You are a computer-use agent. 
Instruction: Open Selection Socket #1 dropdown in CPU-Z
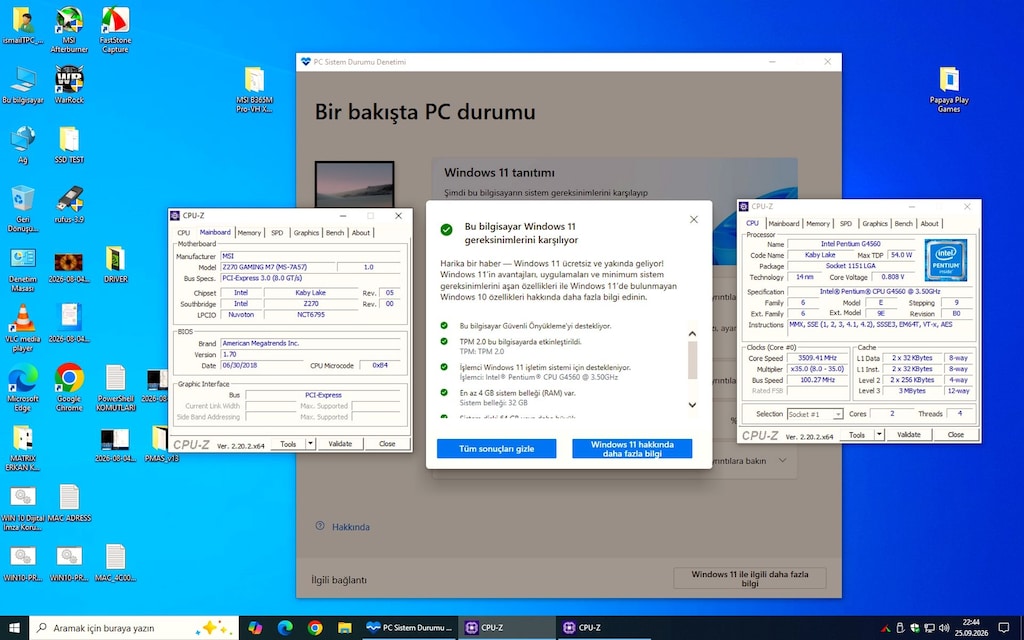[815, 414]
